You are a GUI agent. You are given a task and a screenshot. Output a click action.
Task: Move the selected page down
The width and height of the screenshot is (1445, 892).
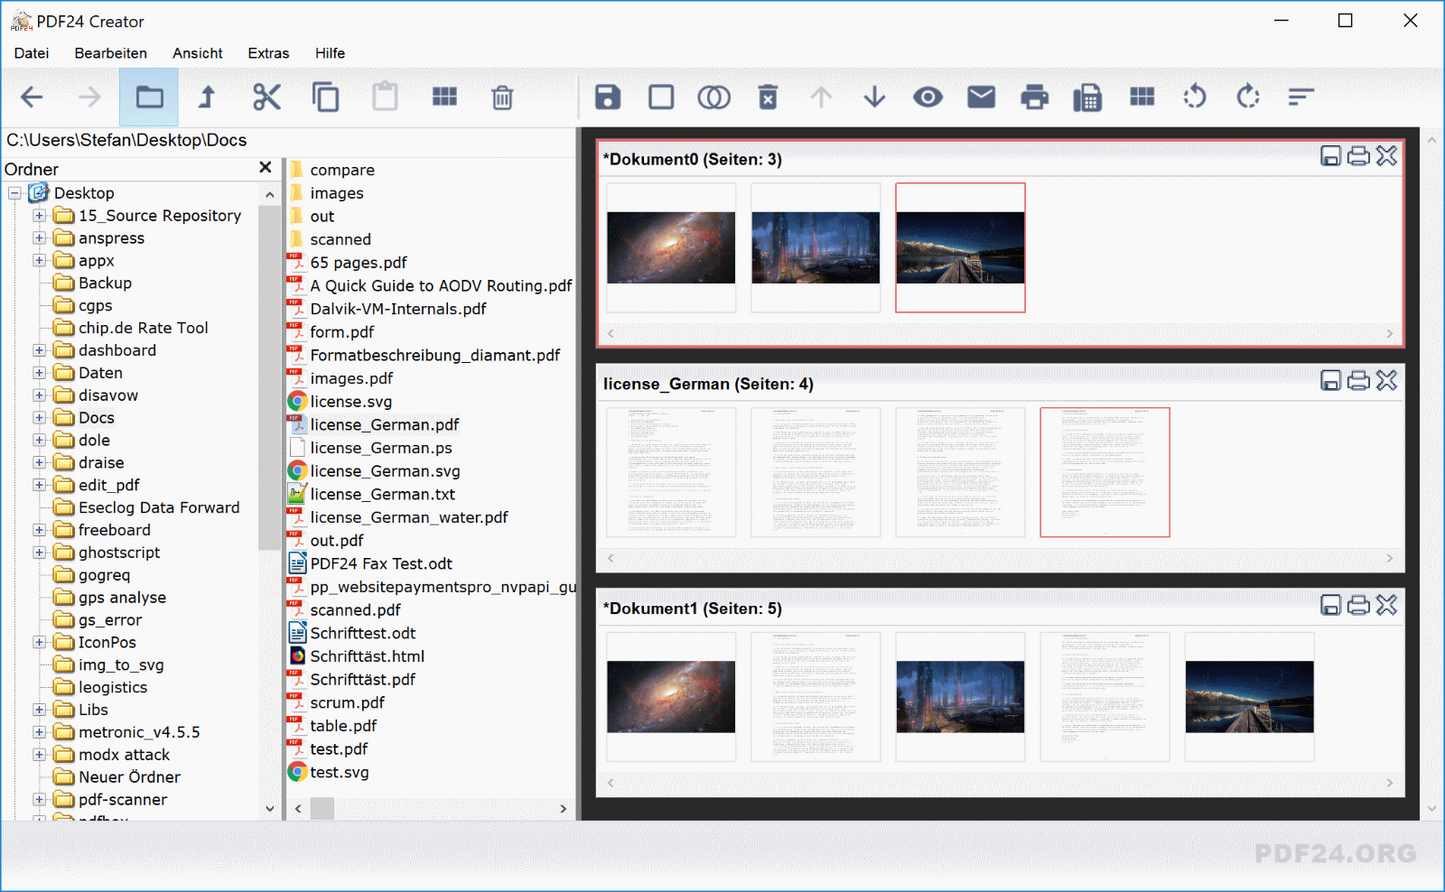[874, 97]
